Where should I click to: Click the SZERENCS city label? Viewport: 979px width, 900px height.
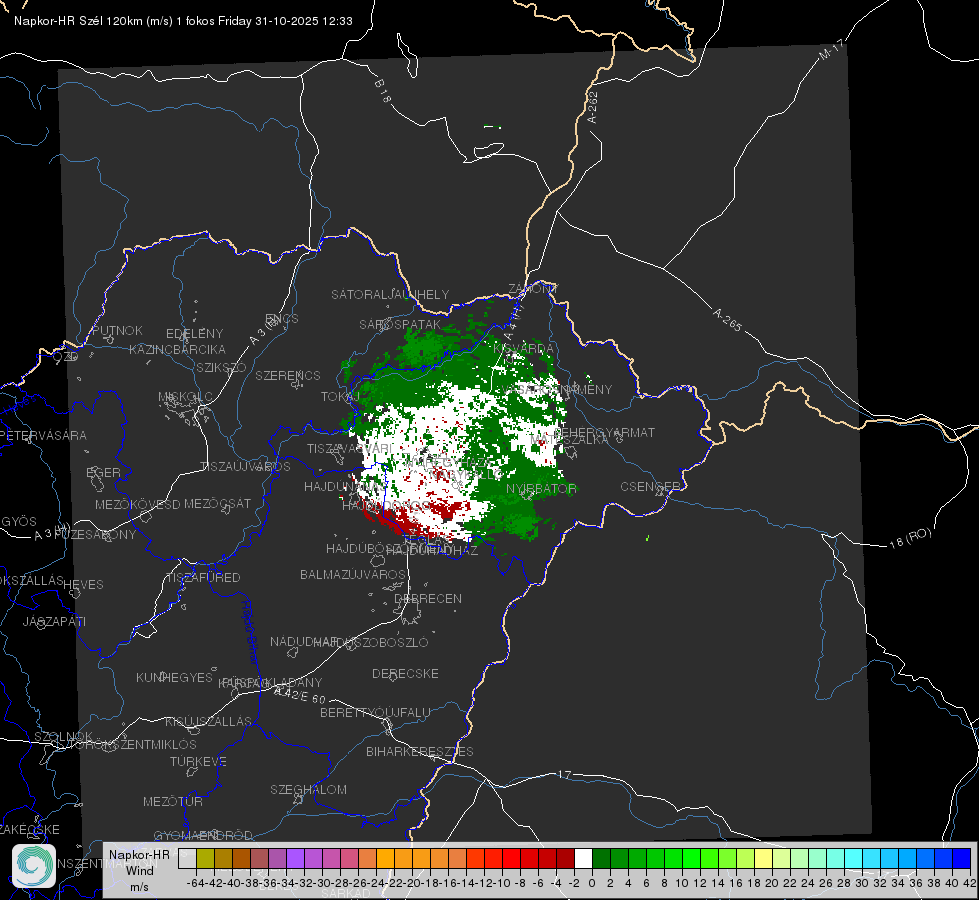(x=288, y=375)
